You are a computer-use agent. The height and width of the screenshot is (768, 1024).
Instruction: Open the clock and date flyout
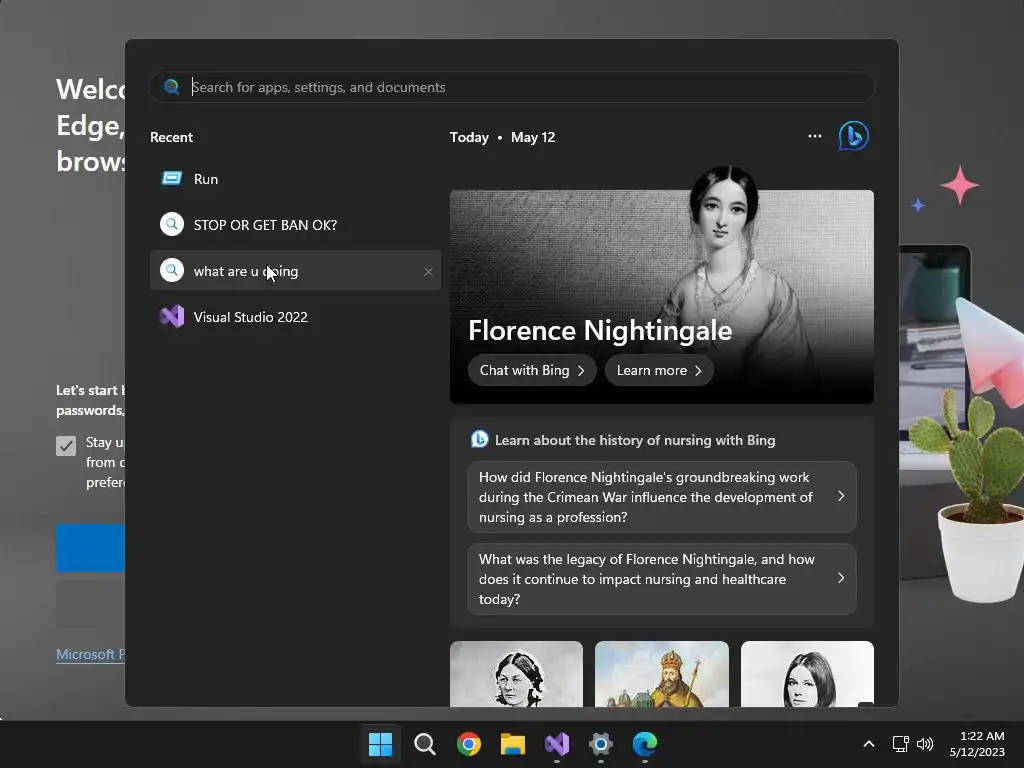(977, 744)
